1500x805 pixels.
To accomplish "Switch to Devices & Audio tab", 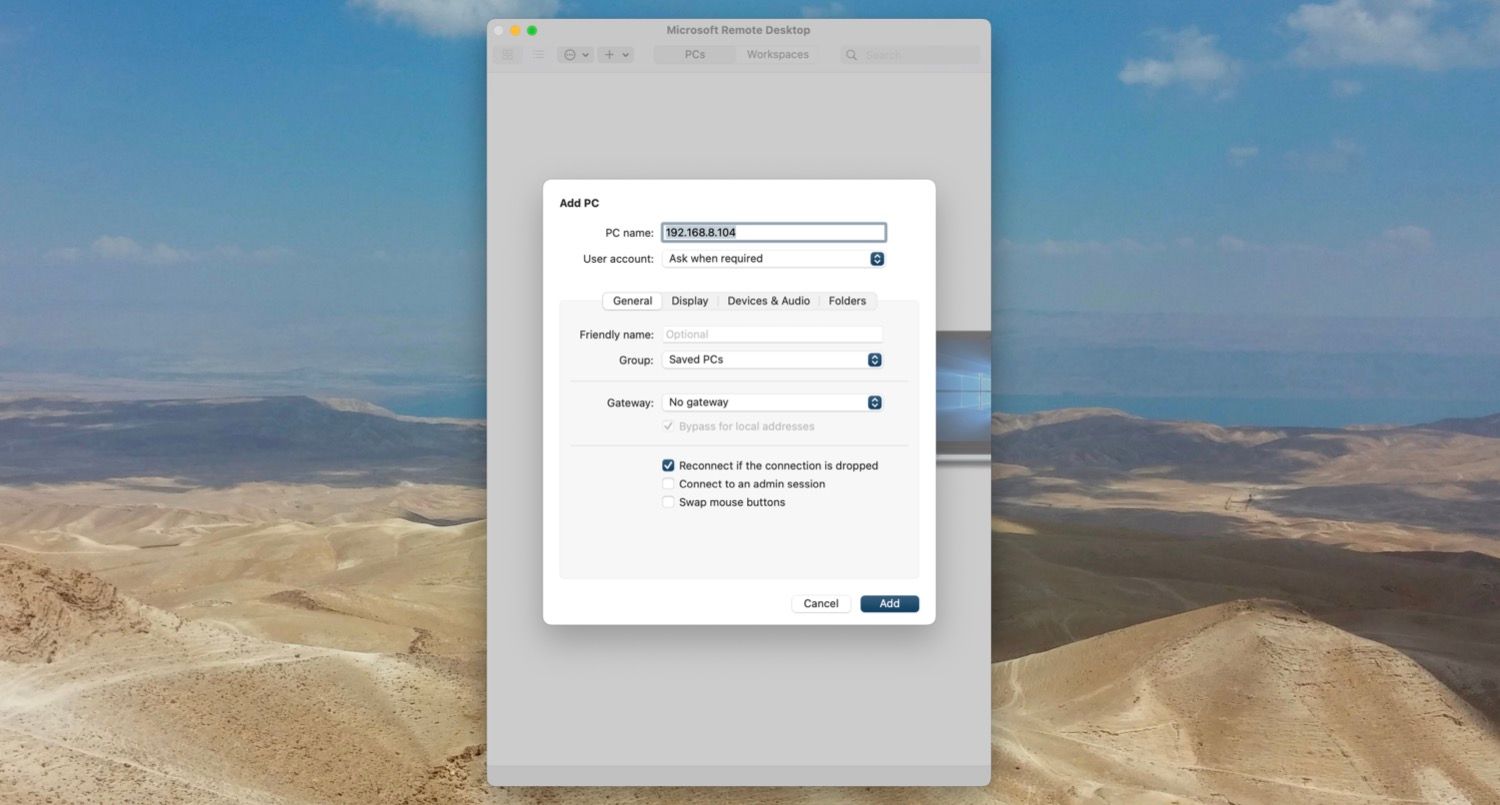I will click(769, 301).
